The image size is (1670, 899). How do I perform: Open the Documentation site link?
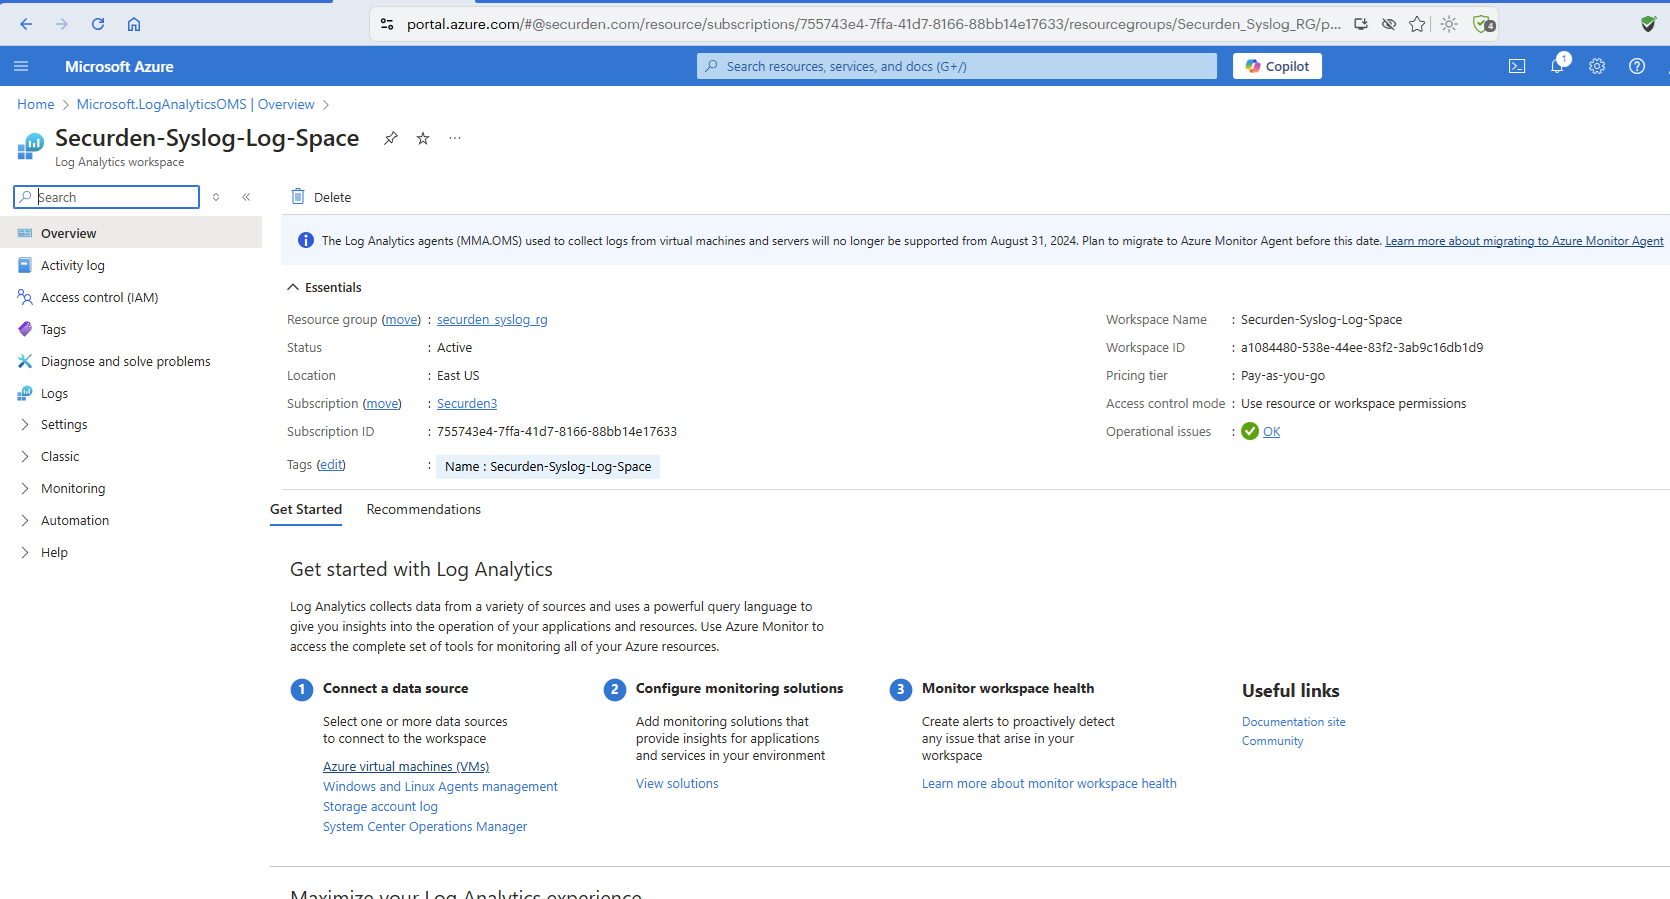[x=1294, y=722]
